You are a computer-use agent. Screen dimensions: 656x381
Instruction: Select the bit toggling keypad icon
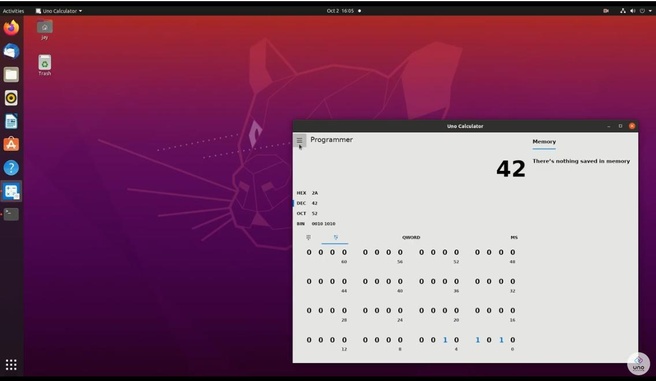coord(335,238)
